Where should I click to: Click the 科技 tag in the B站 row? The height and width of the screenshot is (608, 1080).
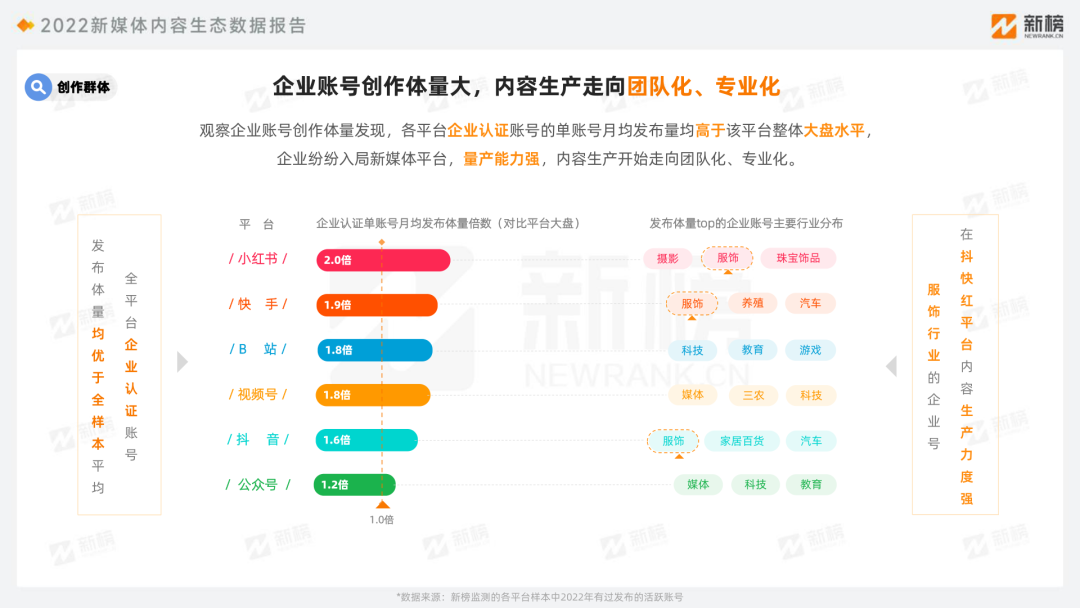pyautogui.click(x=692, y=350)
